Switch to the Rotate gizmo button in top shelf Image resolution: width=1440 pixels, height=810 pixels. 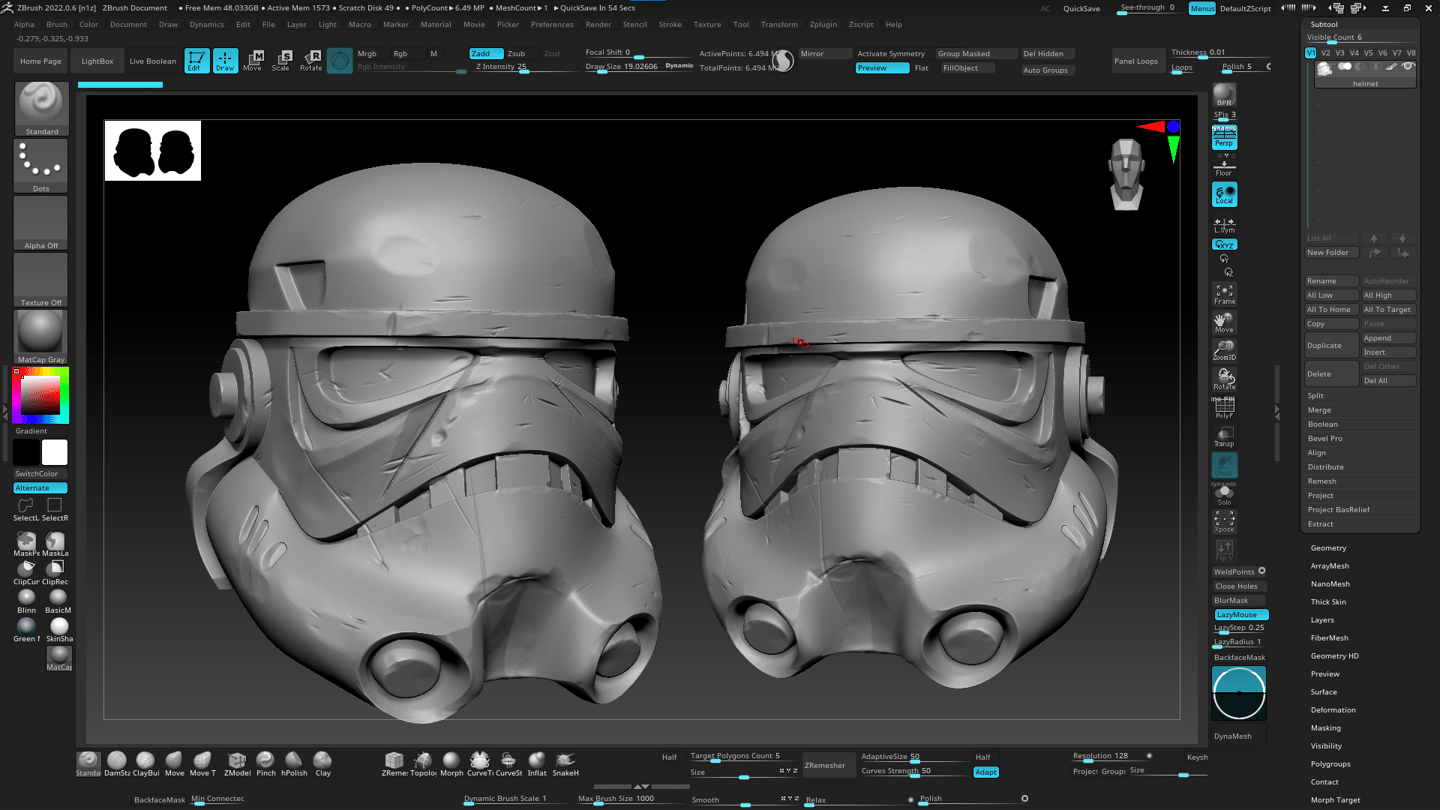[x=311, y=61]
